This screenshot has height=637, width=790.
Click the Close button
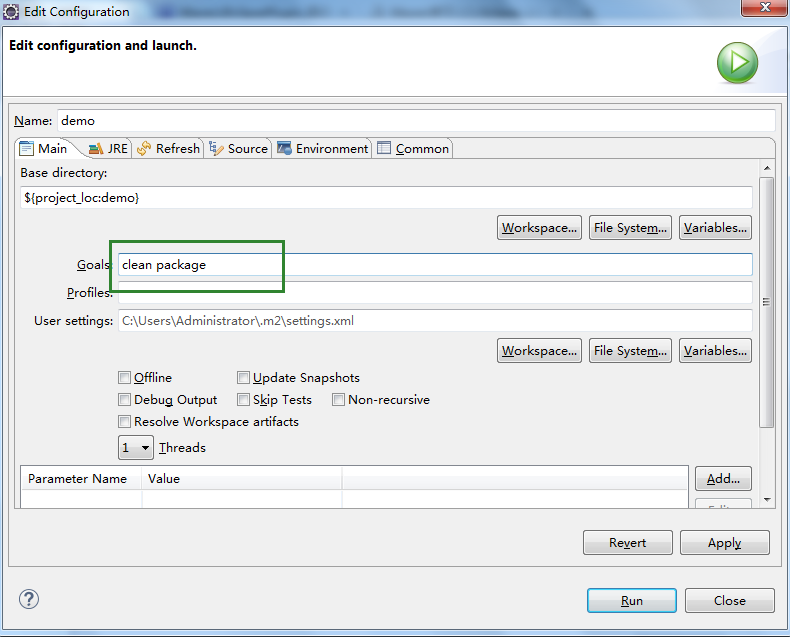(x=730, y=601)
